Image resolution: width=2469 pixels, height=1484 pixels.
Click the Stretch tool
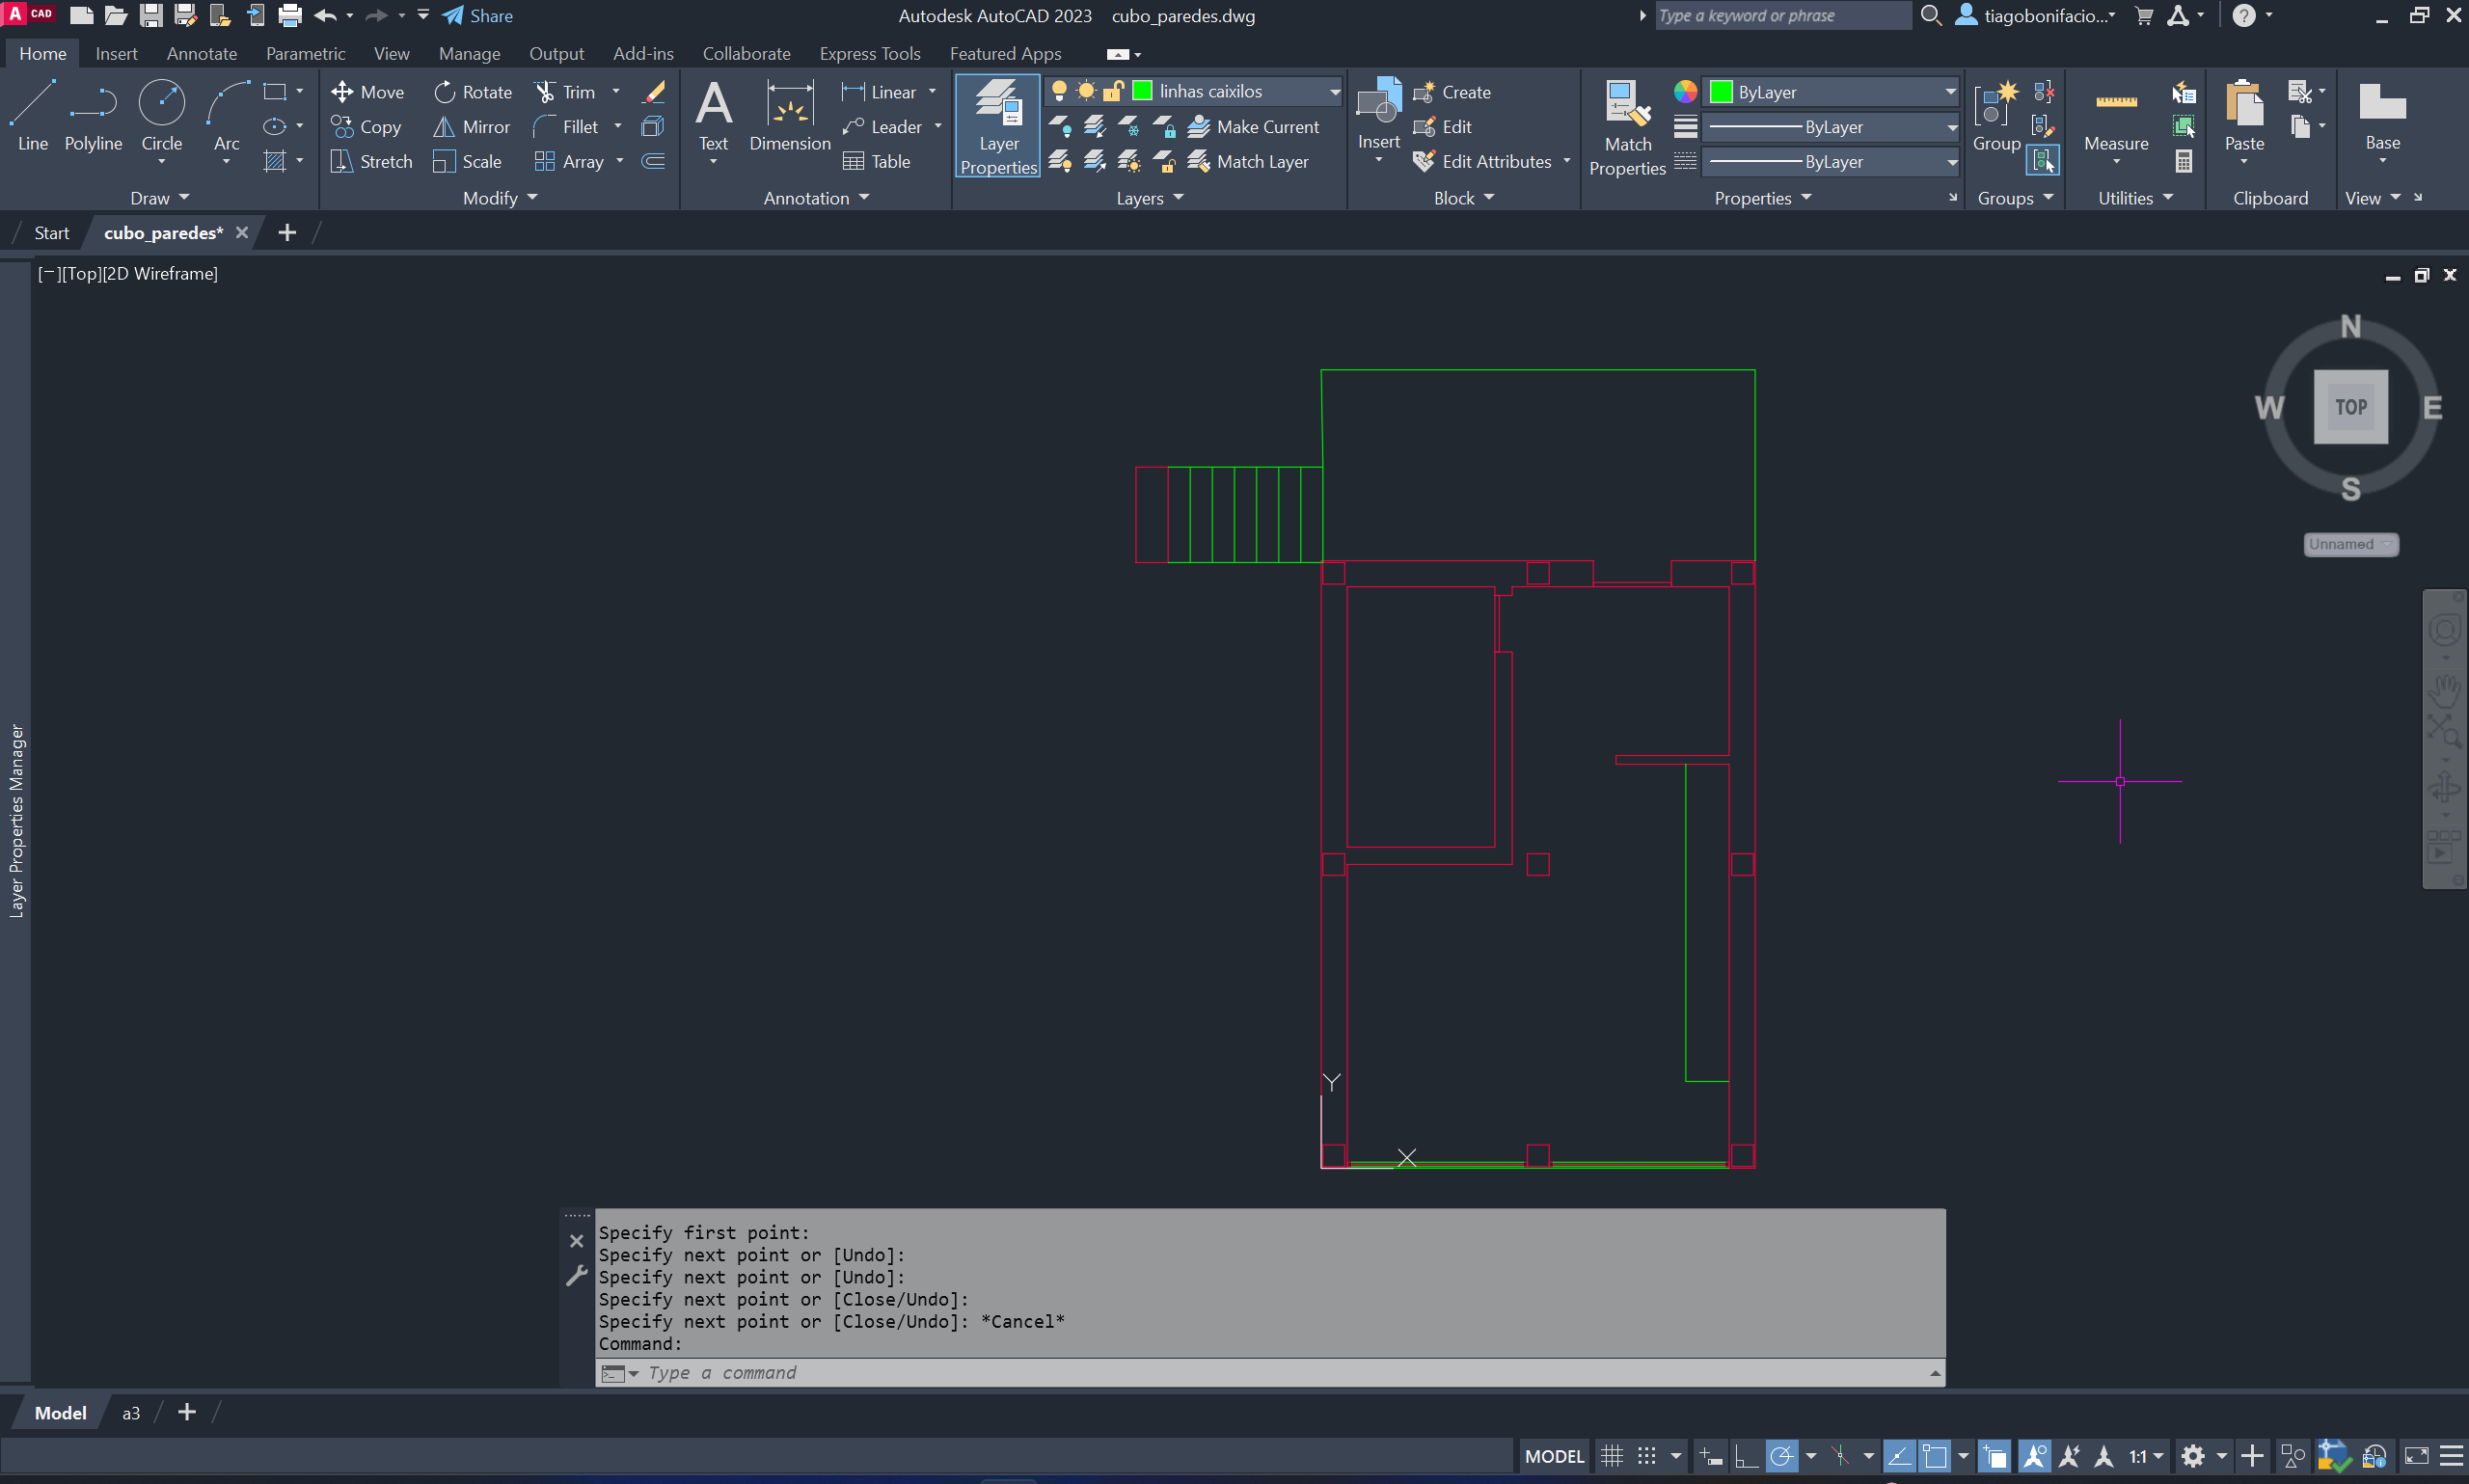coord(372,161)
